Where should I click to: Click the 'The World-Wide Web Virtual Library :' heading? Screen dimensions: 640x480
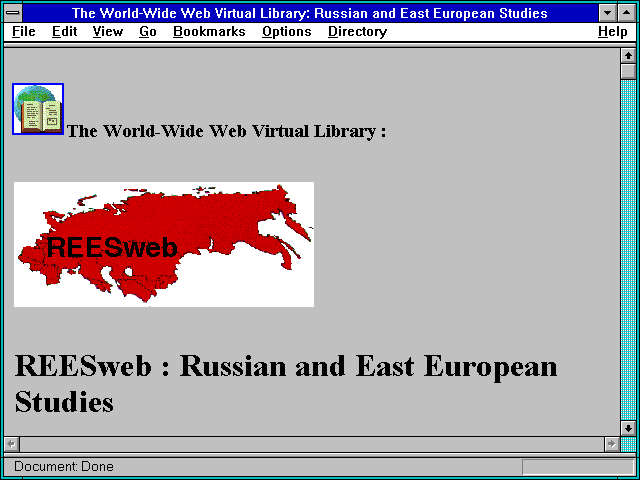click(227, 131)
